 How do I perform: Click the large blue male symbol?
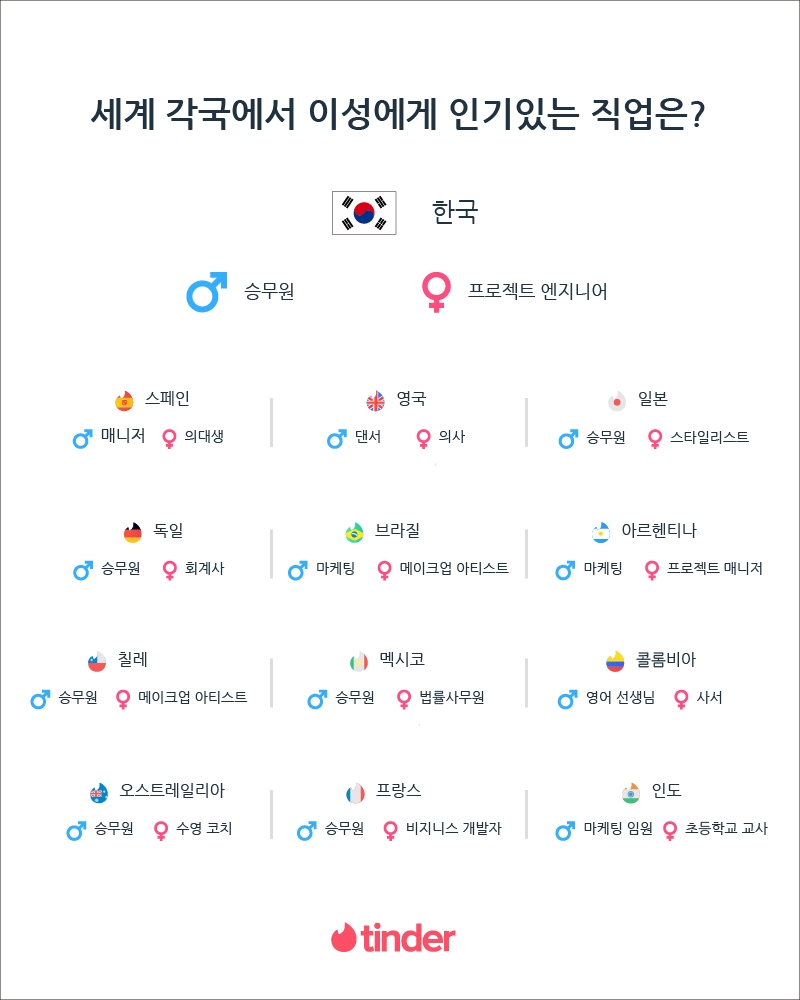pyautogui.click(x=206, y=292)
